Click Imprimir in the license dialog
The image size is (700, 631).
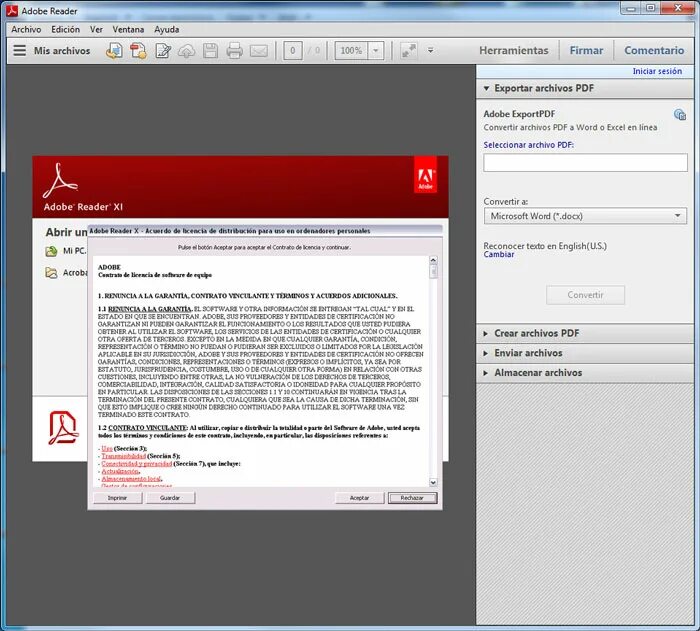(117, 498)
